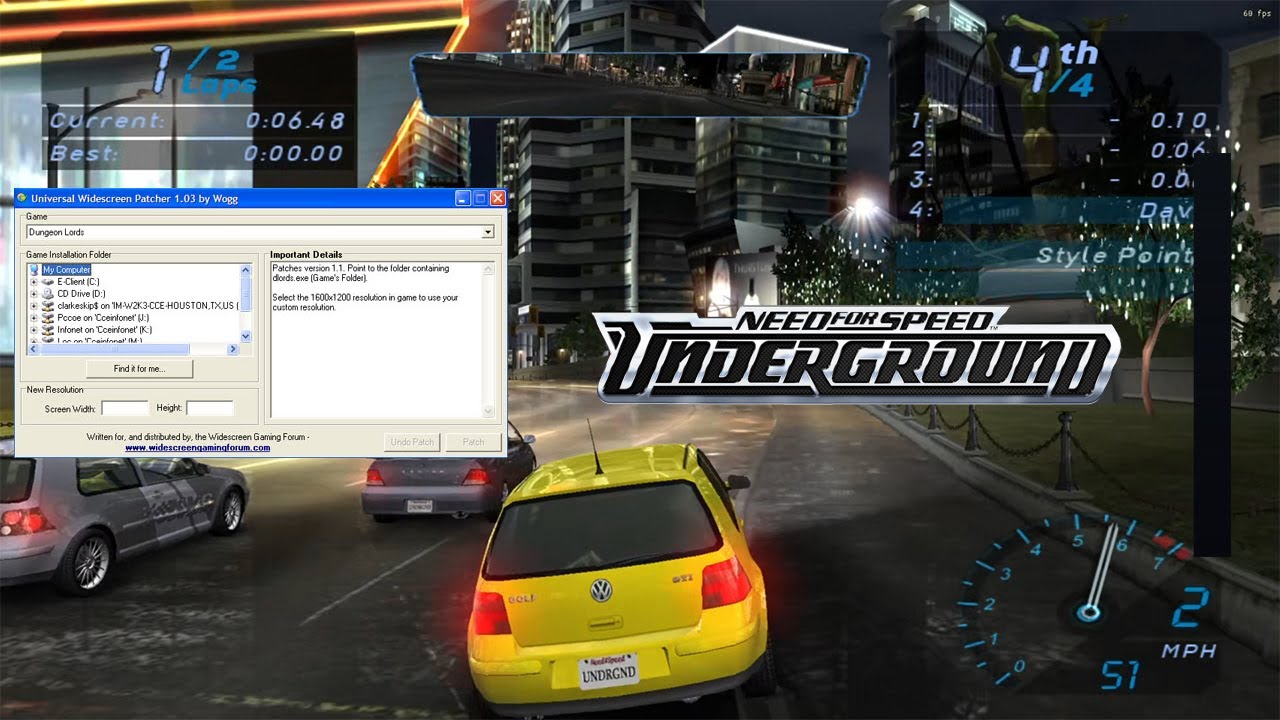Select the CD Drive (D:) label
Image resolution: width=1280 pixels, height=720 pixels.
(x=81, y=294)
